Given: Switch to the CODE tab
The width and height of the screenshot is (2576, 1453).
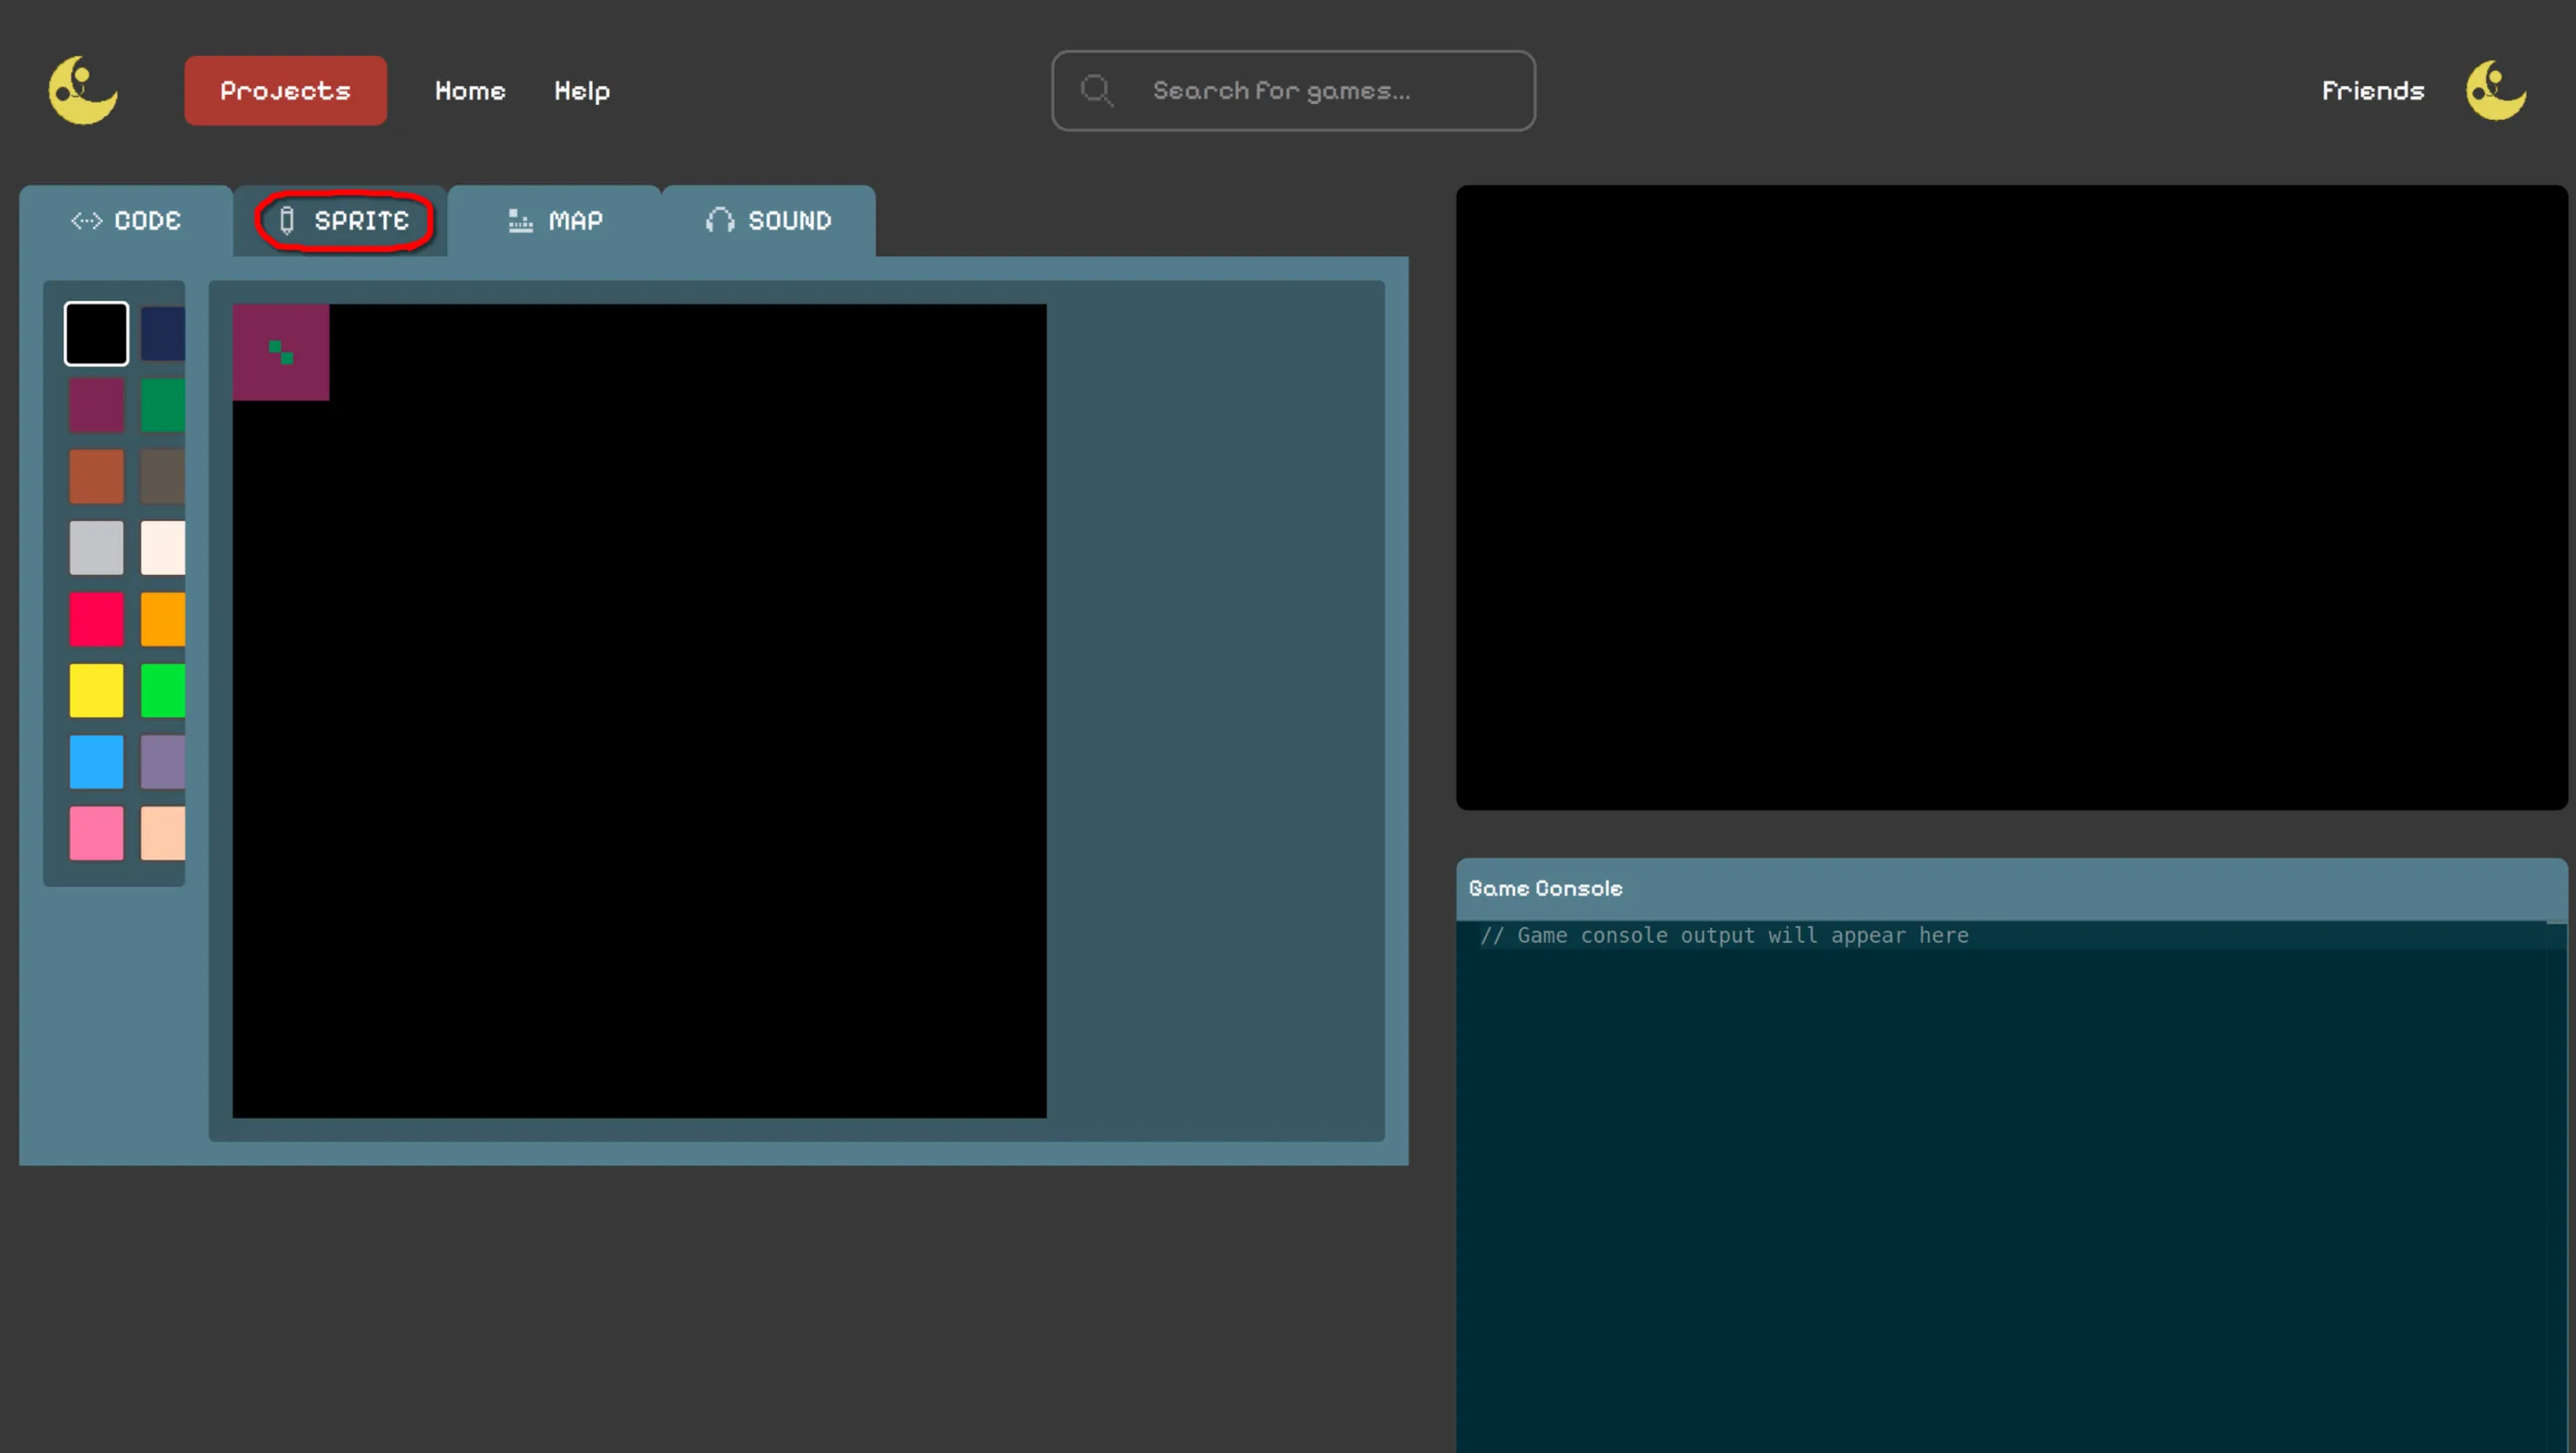Looking at the screenshot, I should tap(126, 220).
